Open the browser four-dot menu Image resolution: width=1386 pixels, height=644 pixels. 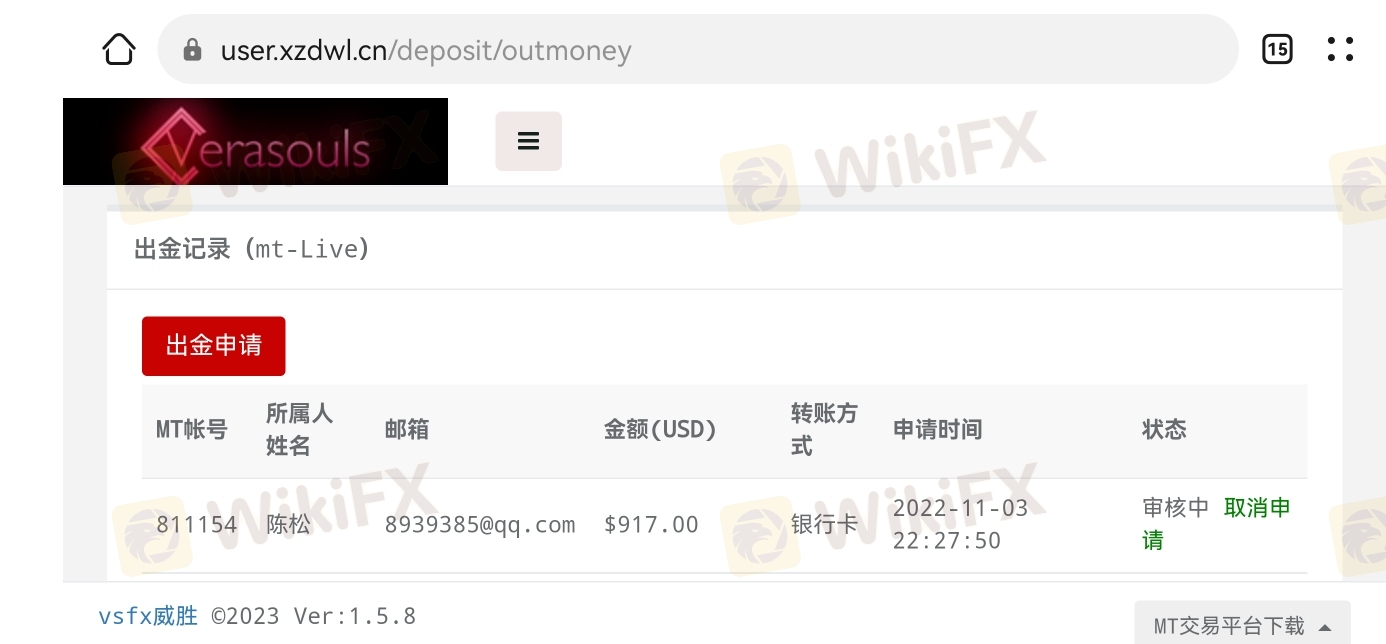(1340, 49)
